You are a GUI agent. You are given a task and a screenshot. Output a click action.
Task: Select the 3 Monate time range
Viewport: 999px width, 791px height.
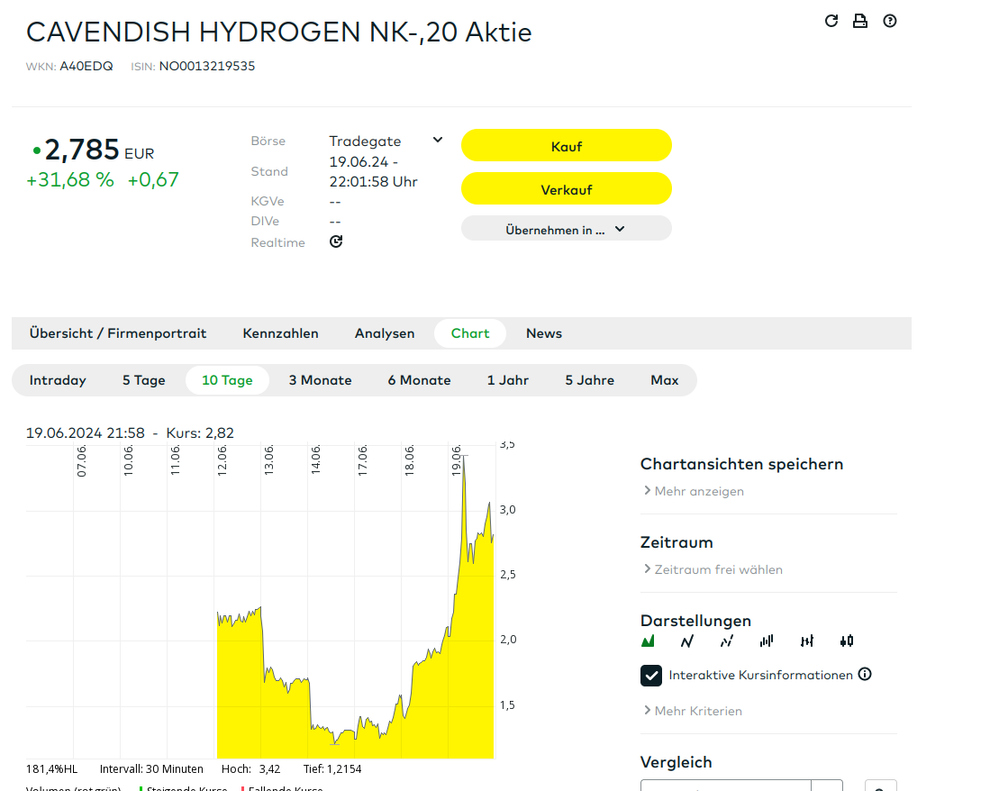[x=320, y=380]
